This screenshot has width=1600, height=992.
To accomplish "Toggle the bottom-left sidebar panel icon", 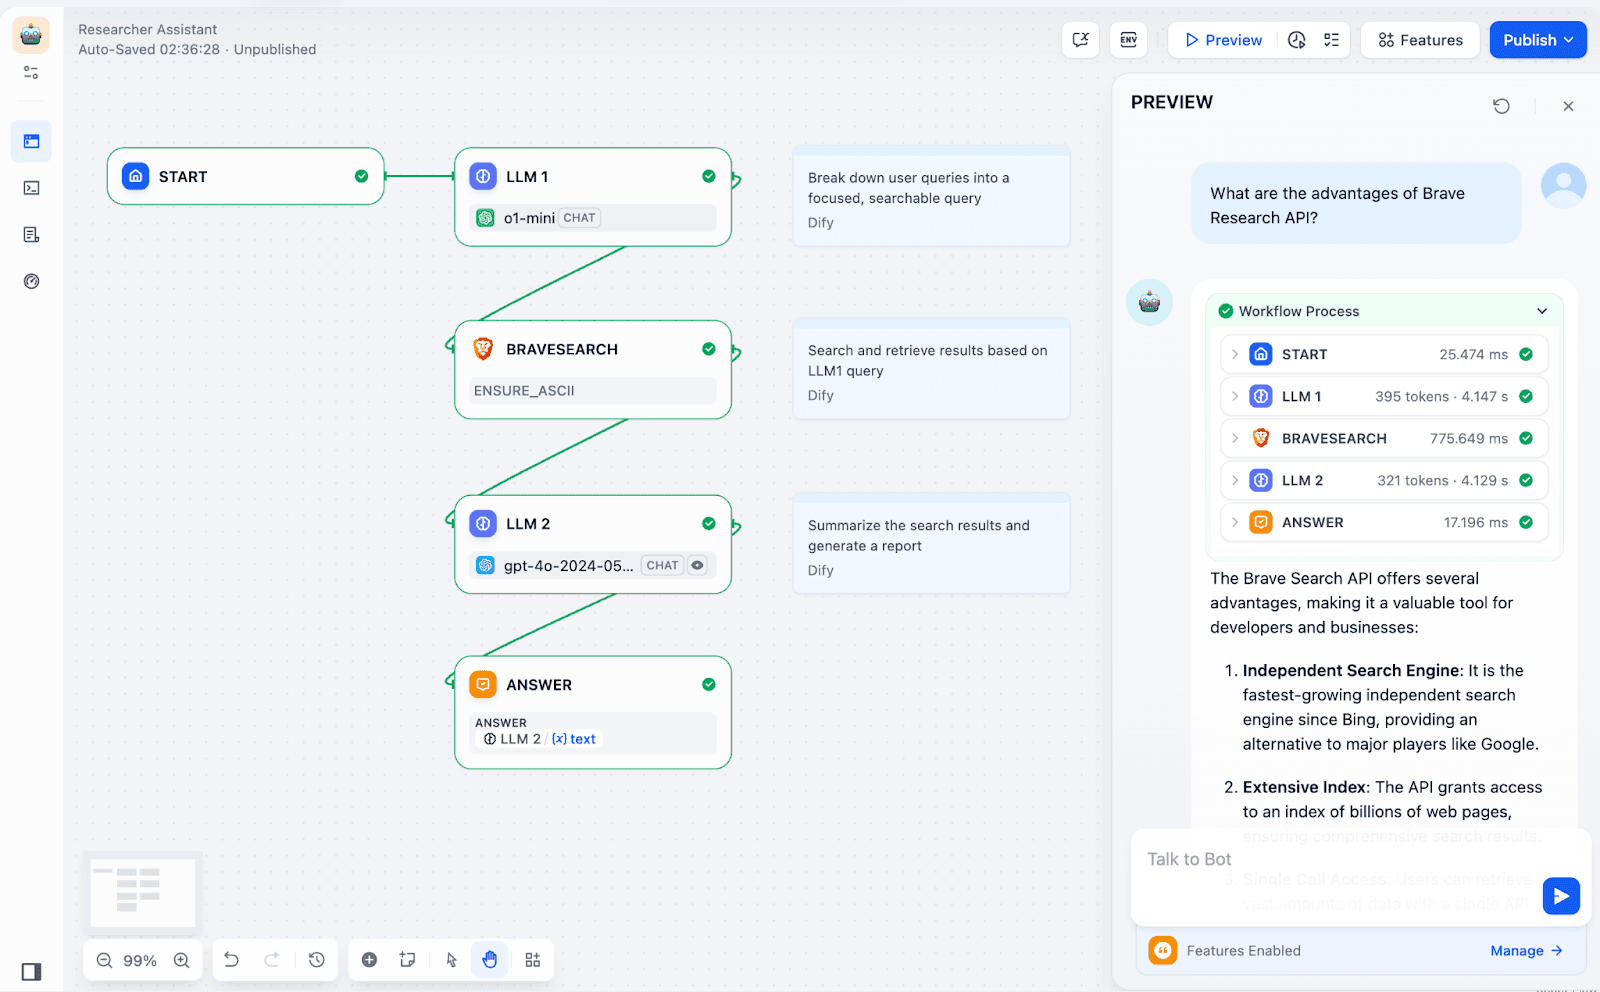I will pyautogui.click(x=31, y=972).
